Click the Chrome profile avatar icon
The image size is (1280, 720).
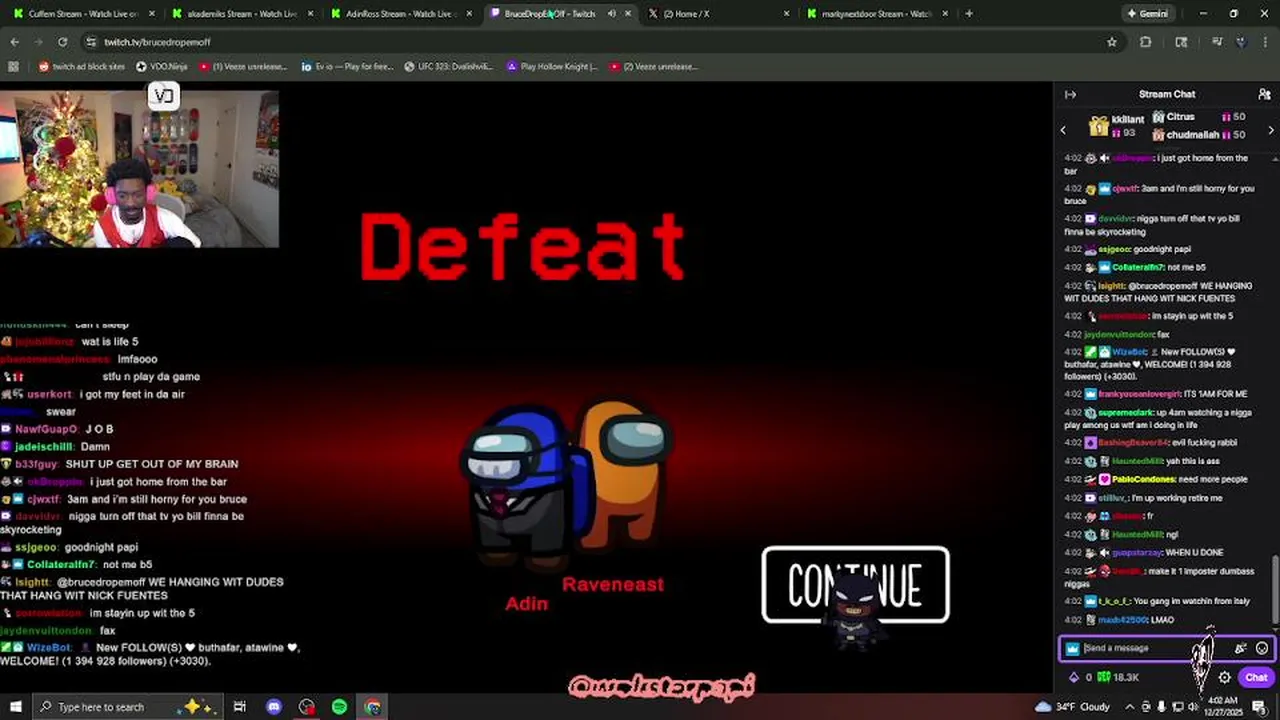point(1241,42)
